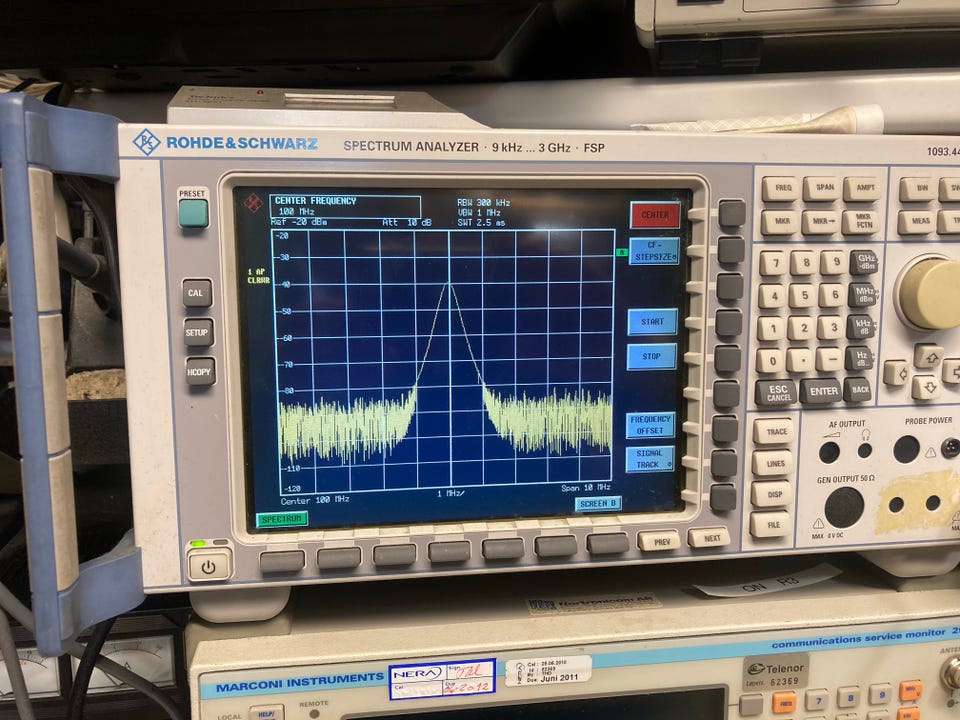Viewport: 960px width, 720px height.
Task: Tap the PREV softkey-menu key
Action: 659,541
